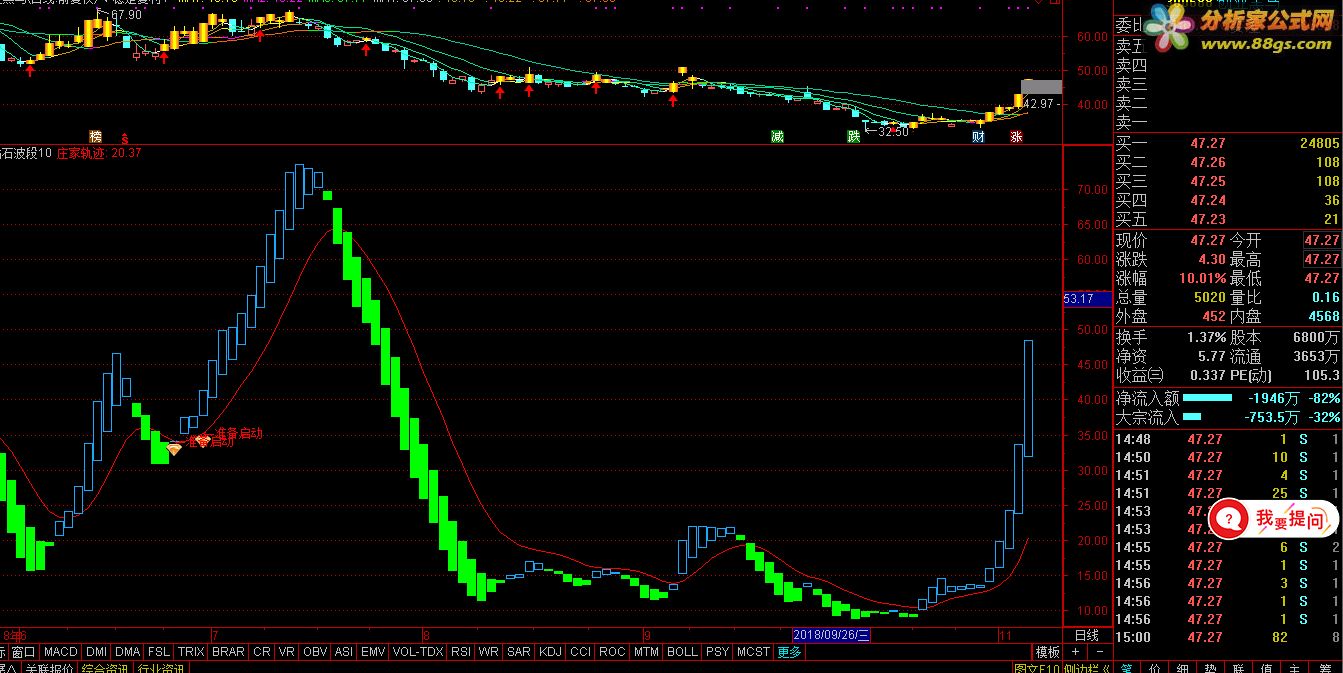This screenshot has height=673, width=1343.
Task: Click the 大宗流入 cyan bar
Action: tap(1194, 417)
